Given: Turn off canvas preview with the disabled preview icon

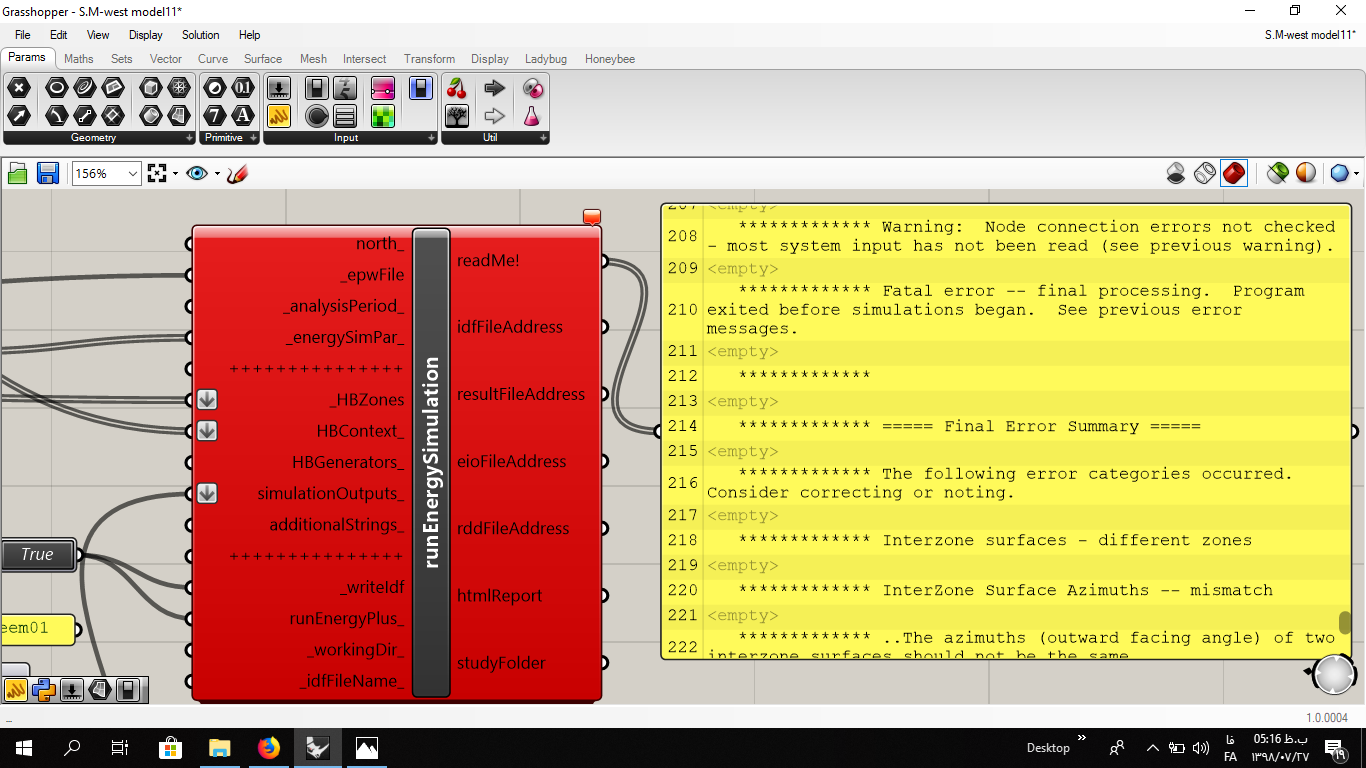Looking at the screenshot, I should click(1177, 174).
